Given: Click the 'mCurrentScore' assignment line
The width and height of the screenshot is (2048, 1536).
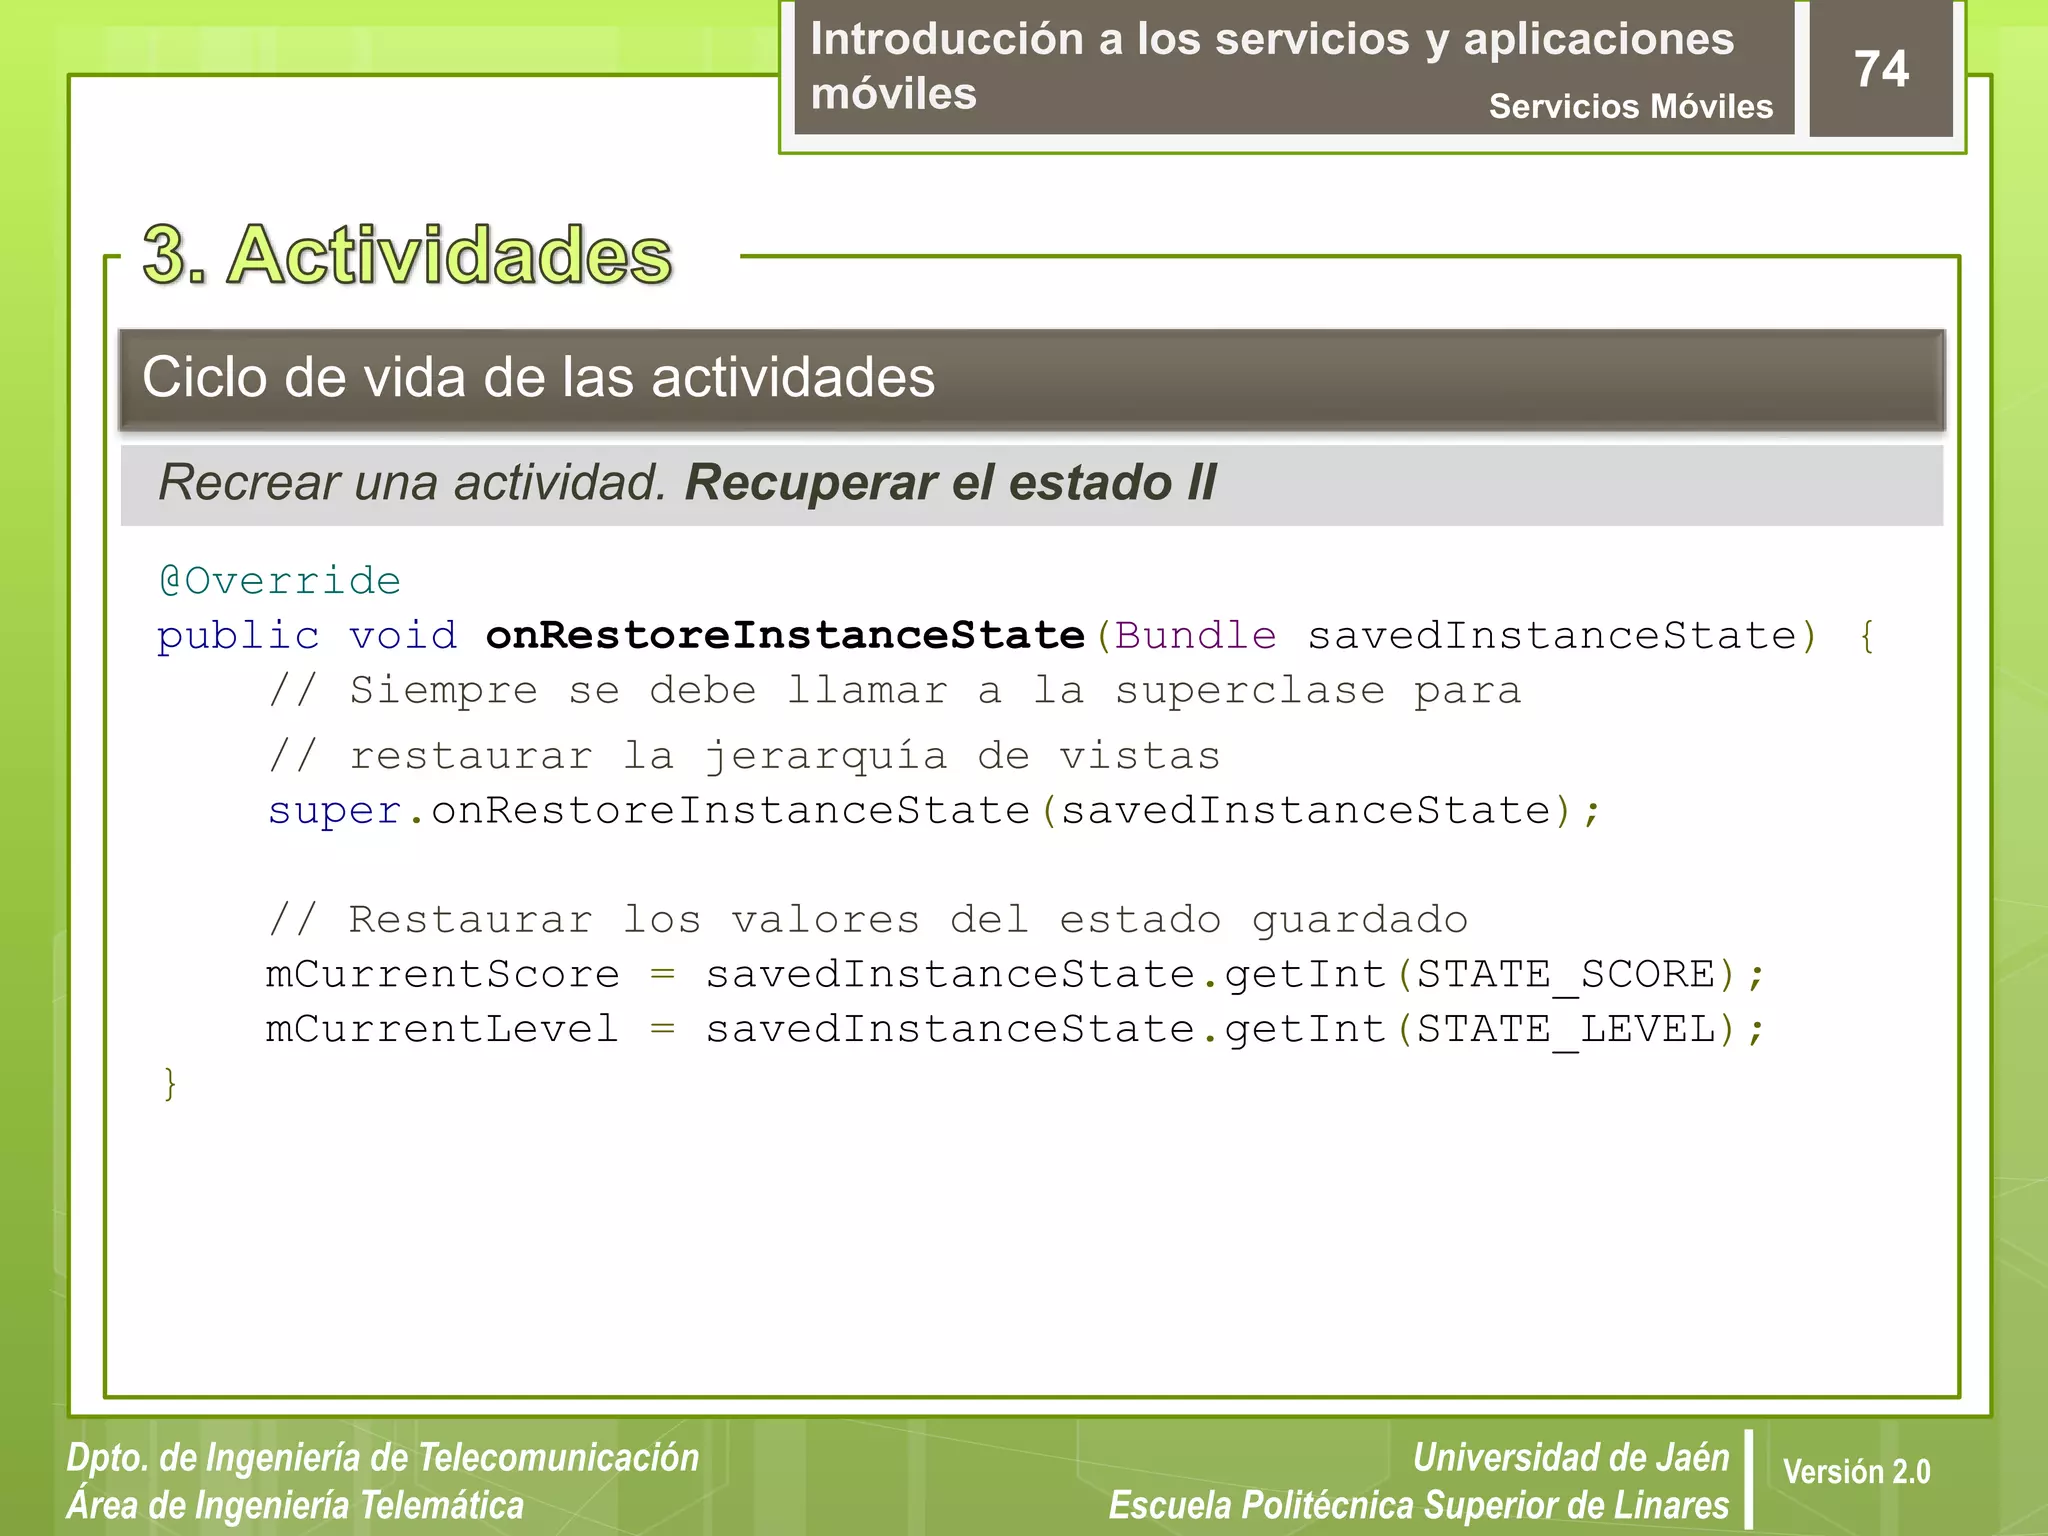Looking at the screenshot, I should pyautogui.click(x=1015, y=974).
